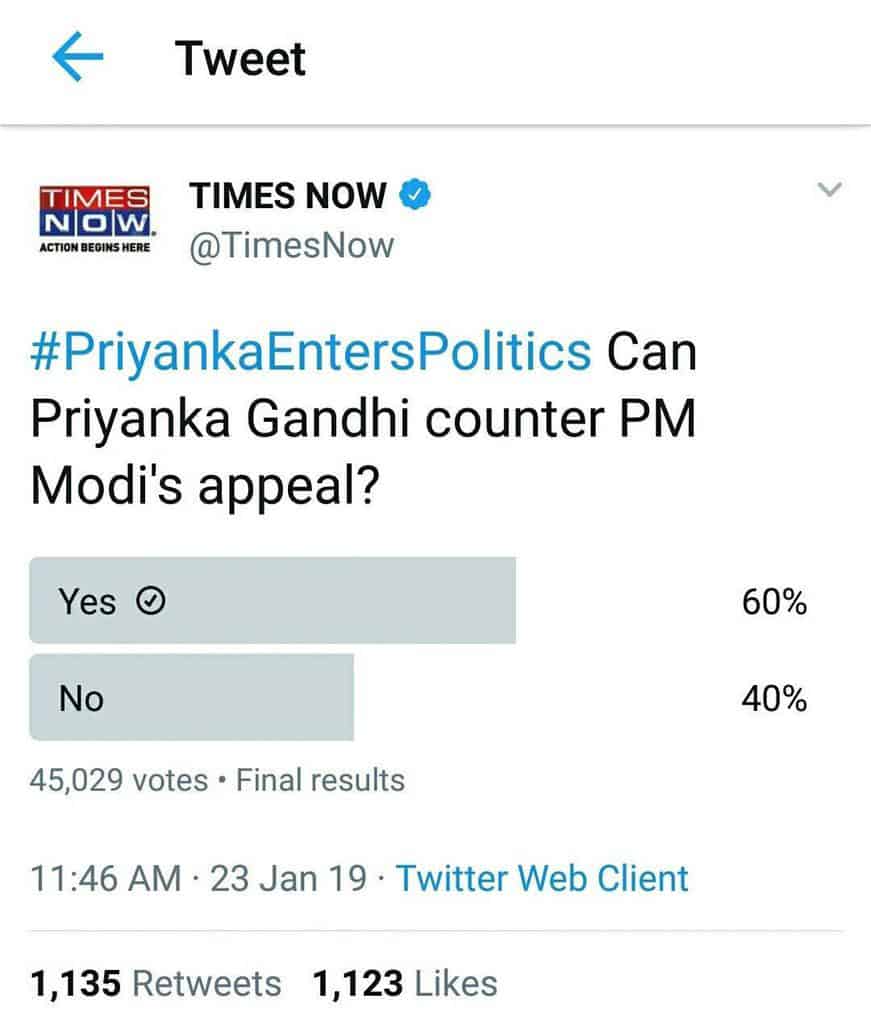Viewport: 871px width, 1024px height.
Task: Select the No poll option
Action: pyautogui.click(x=191, y=698)
